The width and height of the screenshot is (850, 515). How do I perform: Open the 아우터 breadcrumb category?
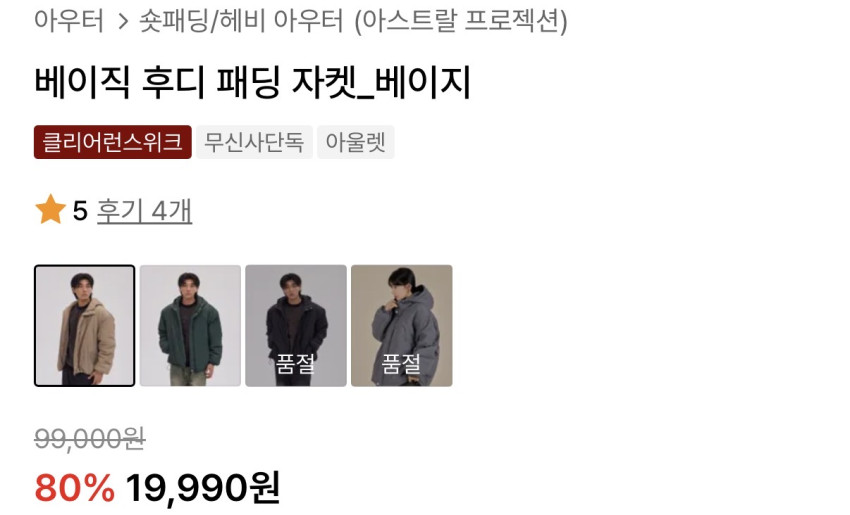(x=69, y=21)
